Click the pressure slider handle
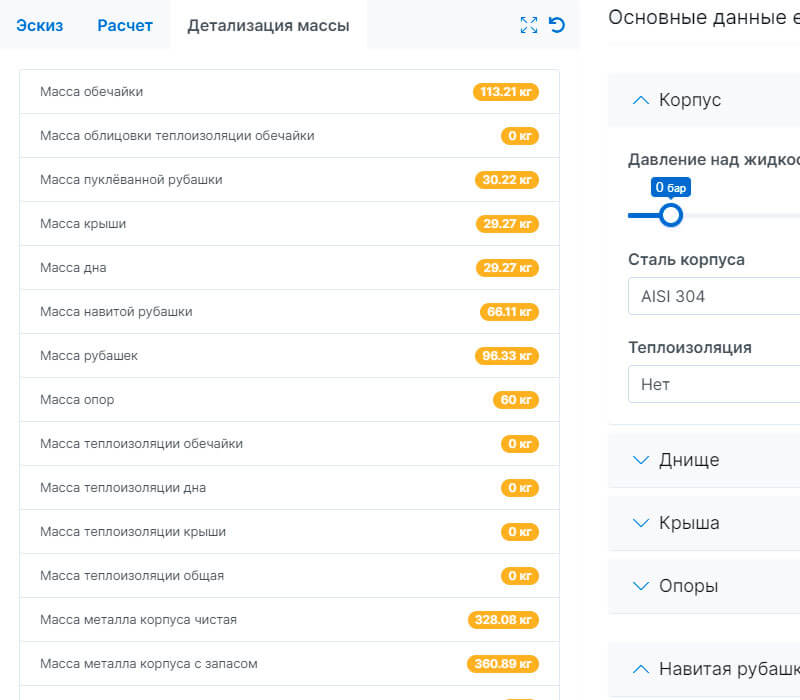The height and width of the screenshot is (700, 800). point(671,215)
